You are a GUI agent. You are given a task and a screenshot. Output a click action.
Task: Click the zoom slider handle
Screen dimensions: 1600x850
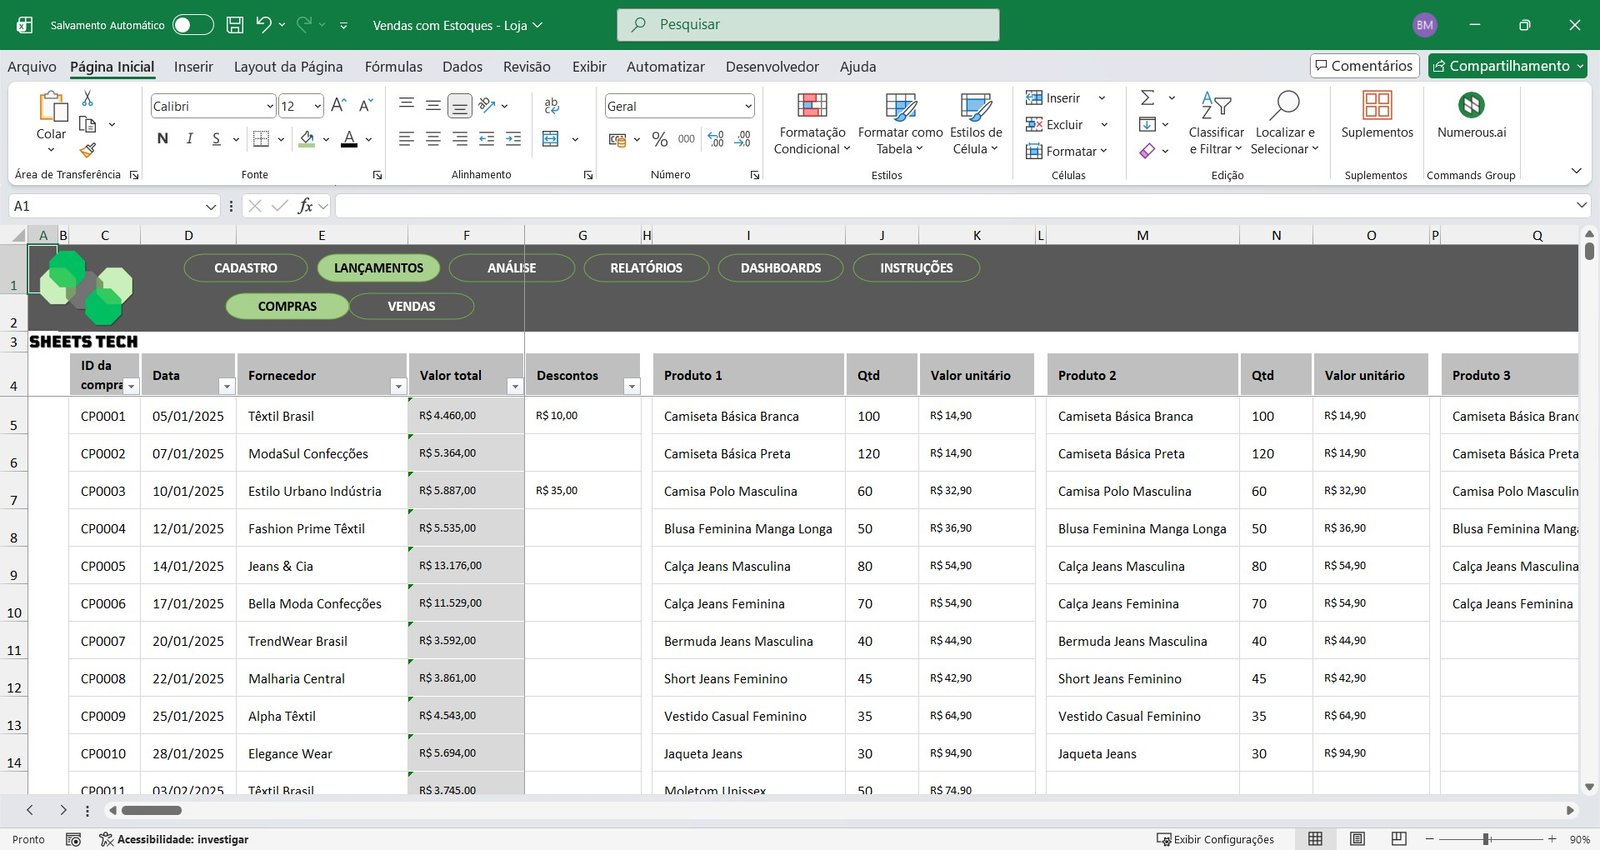pos(1487,839)
